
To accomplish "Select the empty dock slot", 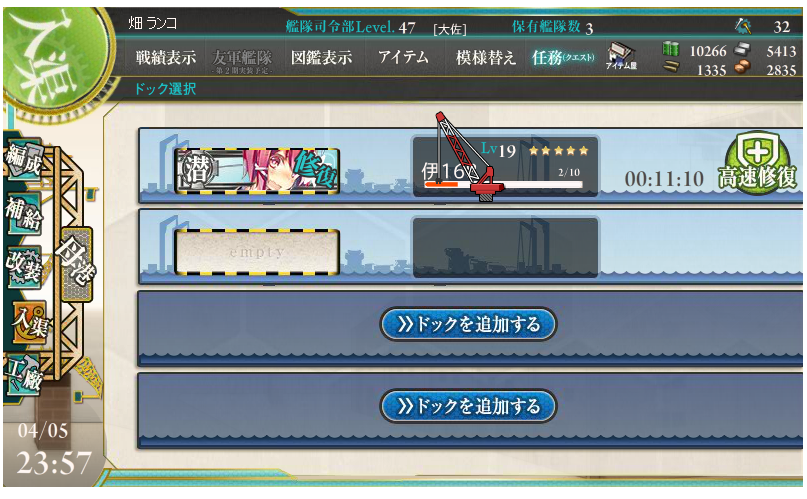I will (257, 252).
